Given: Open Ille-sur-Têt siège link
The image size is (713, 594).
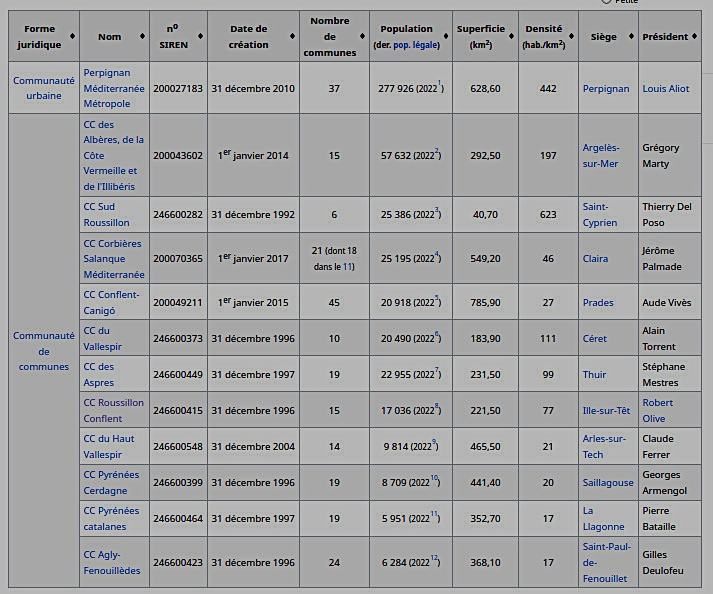Looking at the screenshot, I should click(x=606, y=410).
